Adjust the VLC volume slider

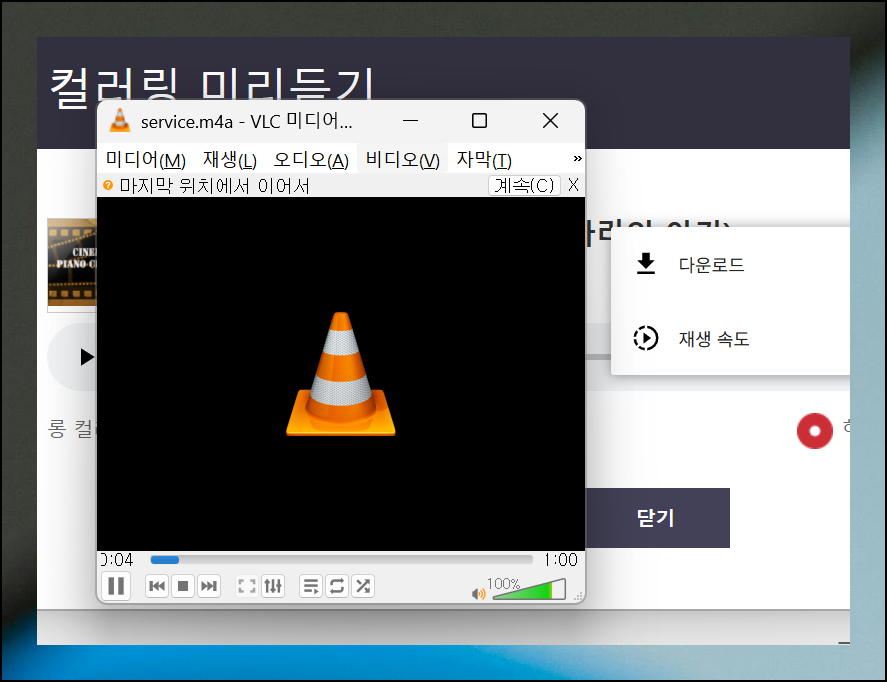[528, 589]
